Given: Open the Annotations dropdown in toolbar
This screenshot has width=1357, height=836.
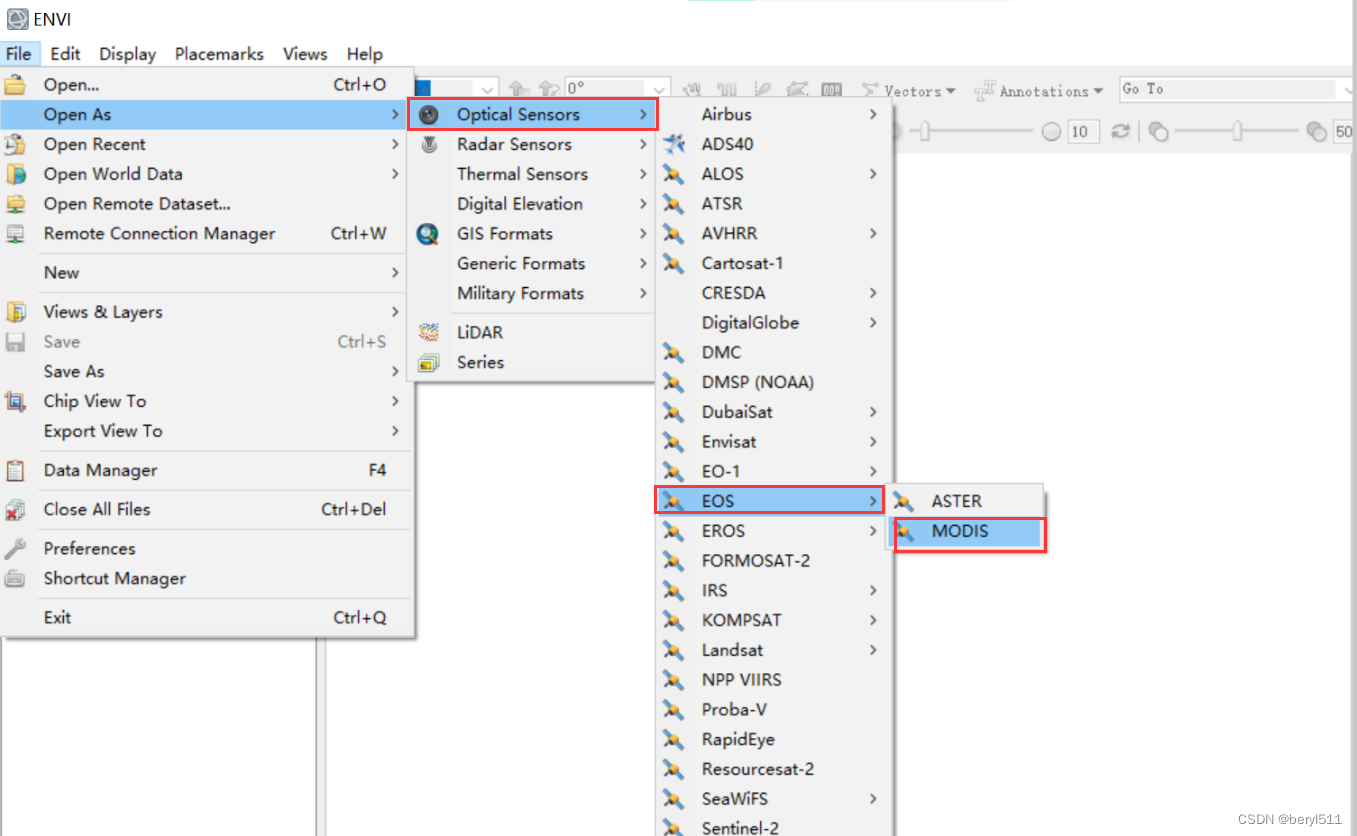Looking at the screenshot, I should (x=1039, y=91).
